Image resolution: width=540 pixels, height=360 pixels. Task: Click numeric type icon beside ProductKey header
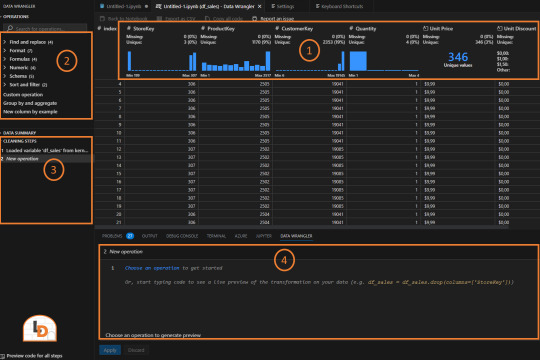click(203, 28)
